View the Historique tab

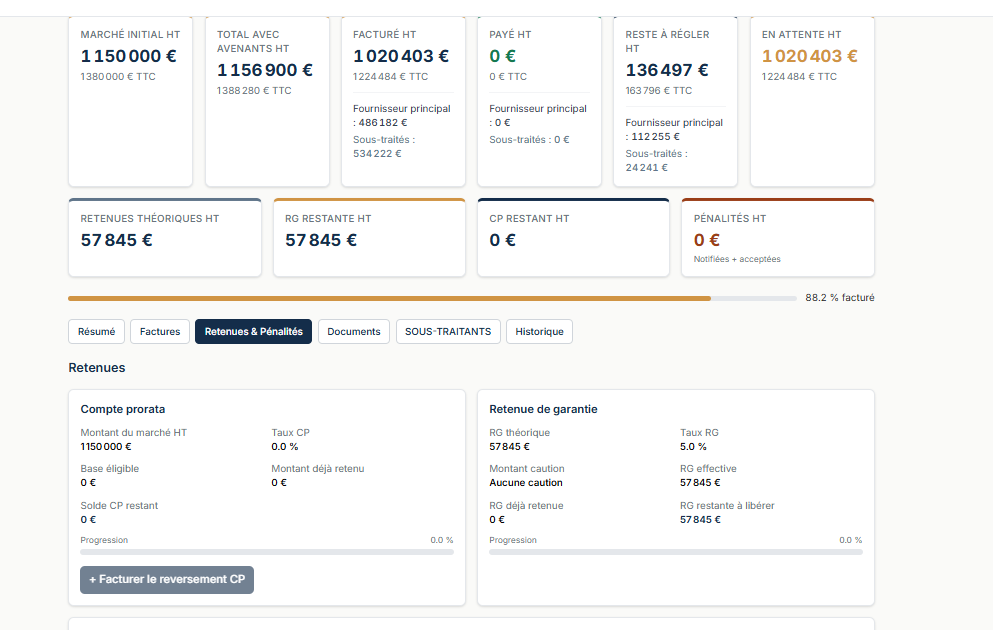pos(539,332)
